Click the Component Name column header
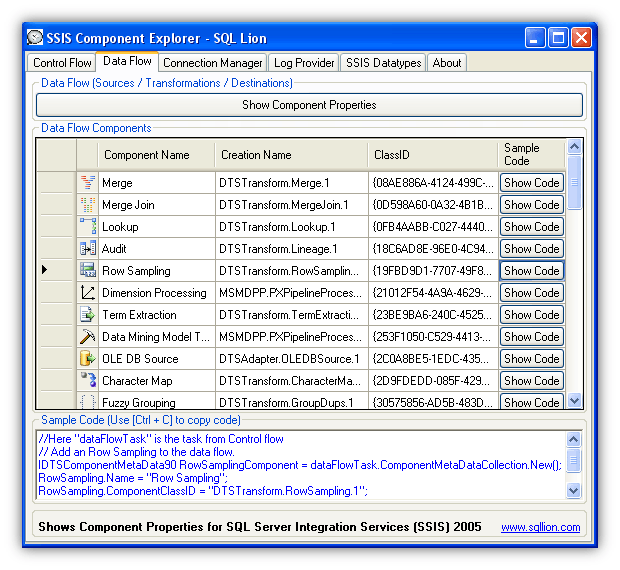 (x=156, y=155)
